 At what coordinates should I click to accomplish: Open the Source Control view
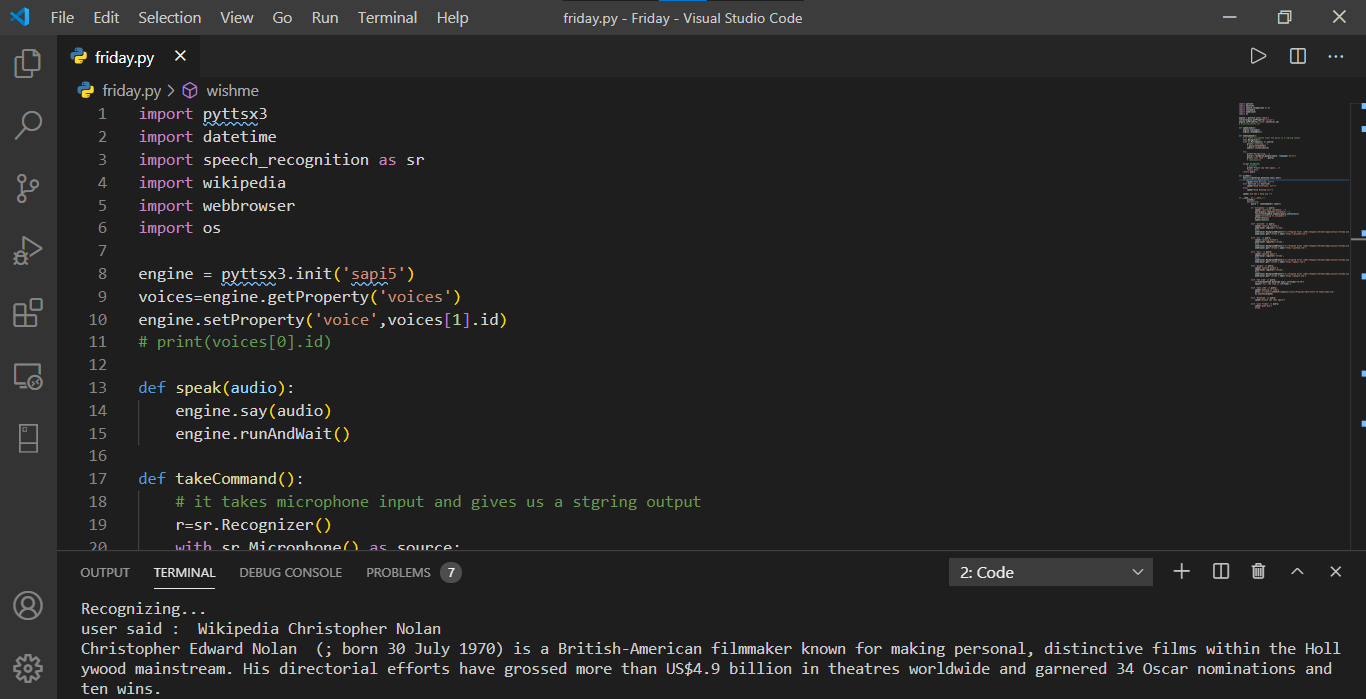coord(28,188)
